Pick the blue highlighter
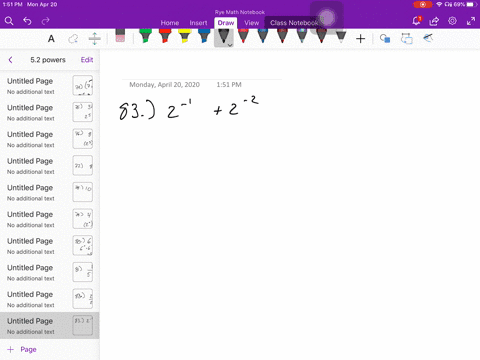Viewport: 480px width, 360px height. (204, 36)
